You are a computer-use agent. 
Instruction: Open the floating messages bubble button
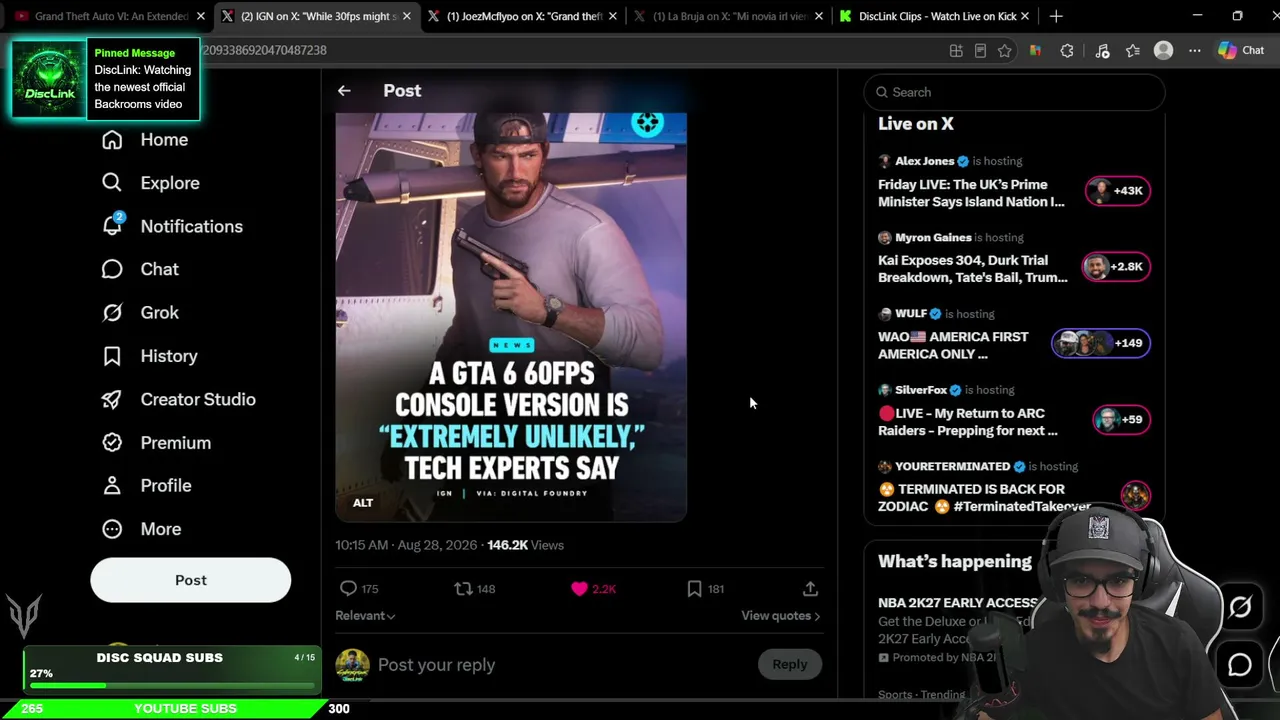pos(1240,664)
